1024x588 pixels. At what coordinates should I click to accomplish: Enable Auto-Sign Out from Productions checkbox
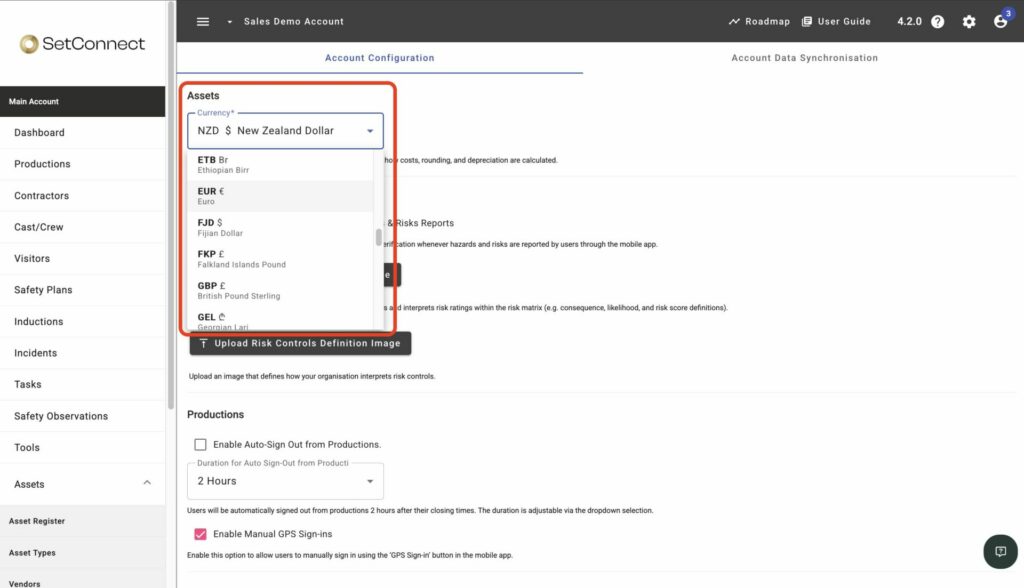tap(200, 445)
